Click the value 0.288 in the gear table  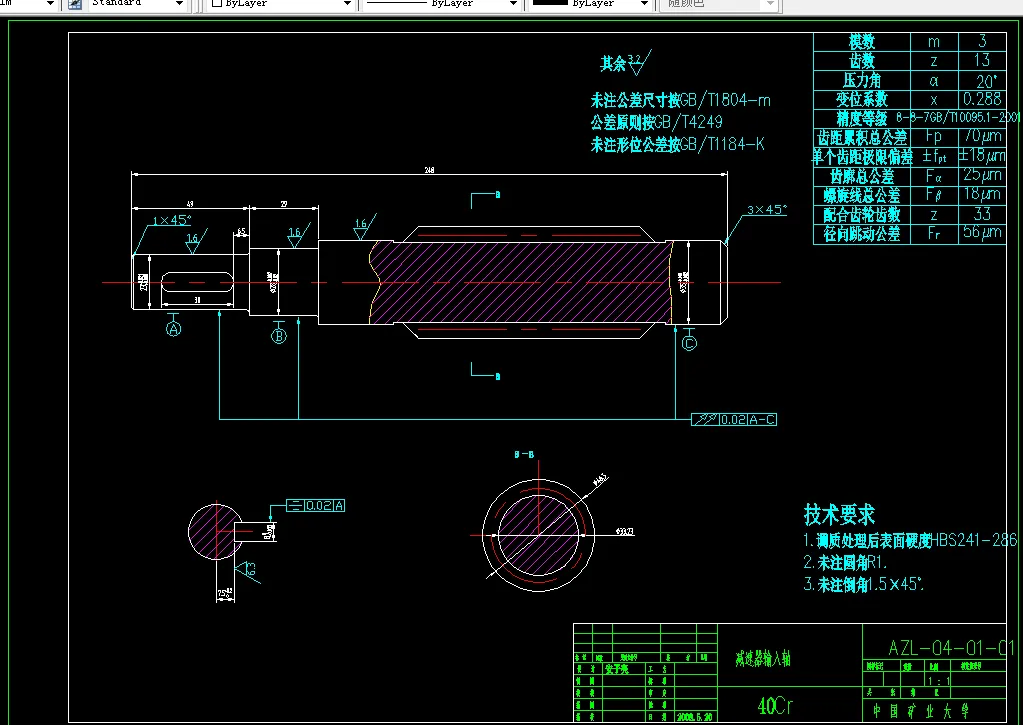point(982,99)
